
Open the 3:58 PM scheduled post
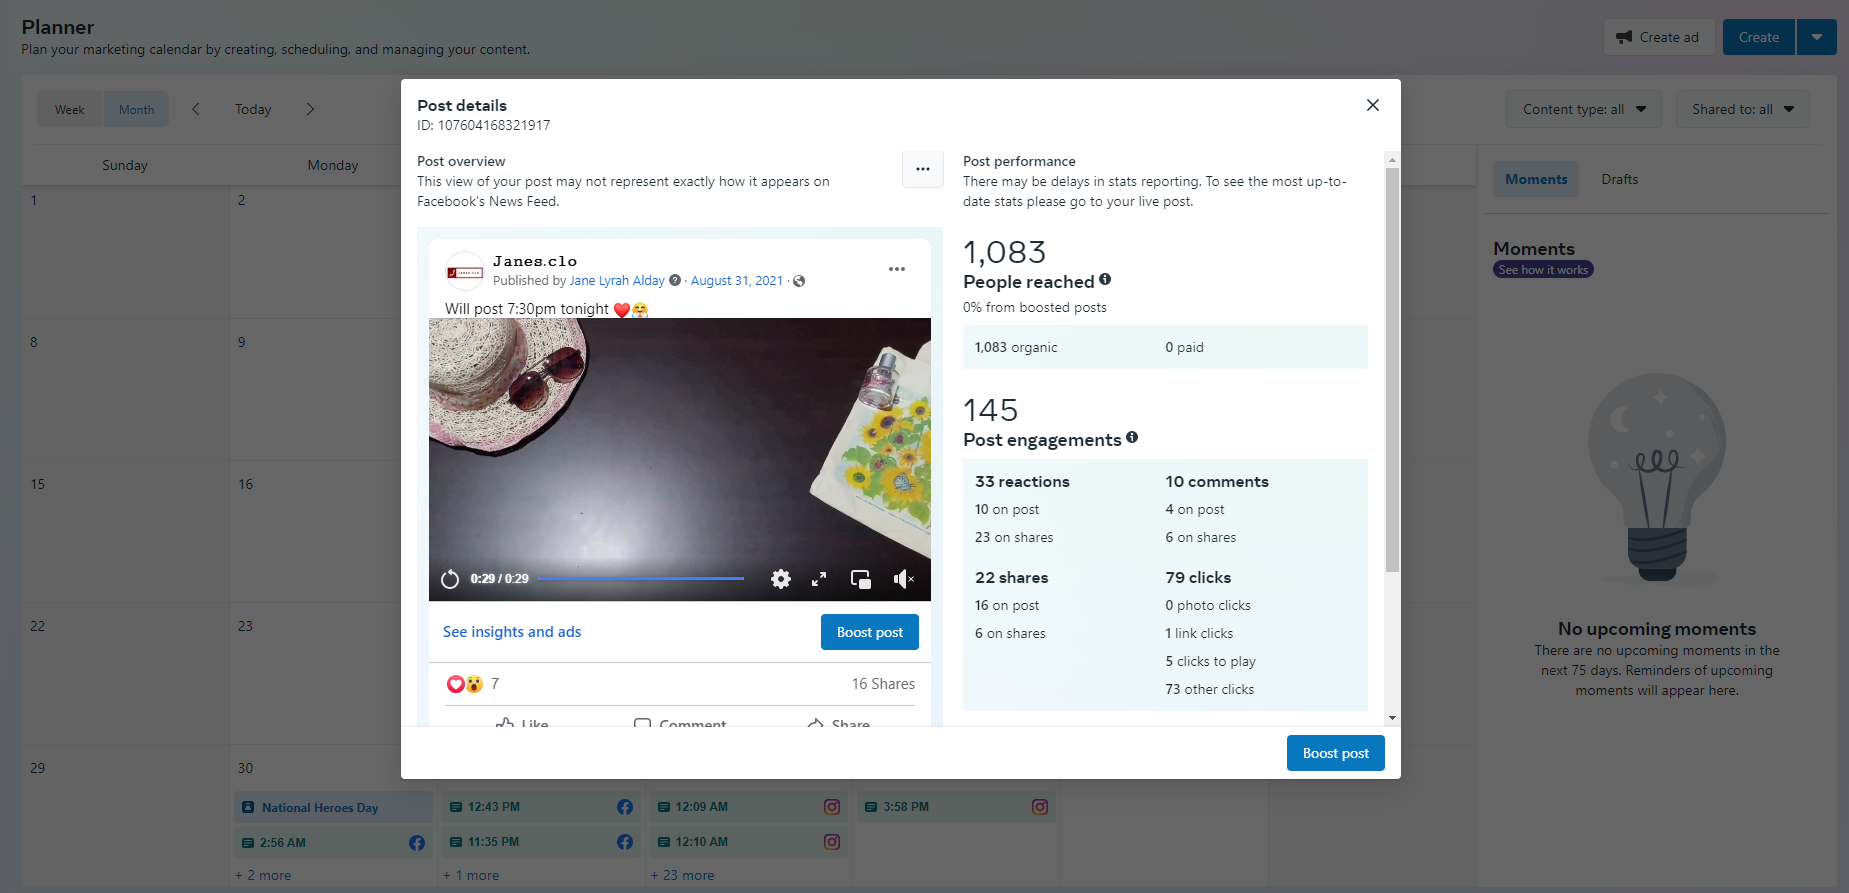(956, 807)
